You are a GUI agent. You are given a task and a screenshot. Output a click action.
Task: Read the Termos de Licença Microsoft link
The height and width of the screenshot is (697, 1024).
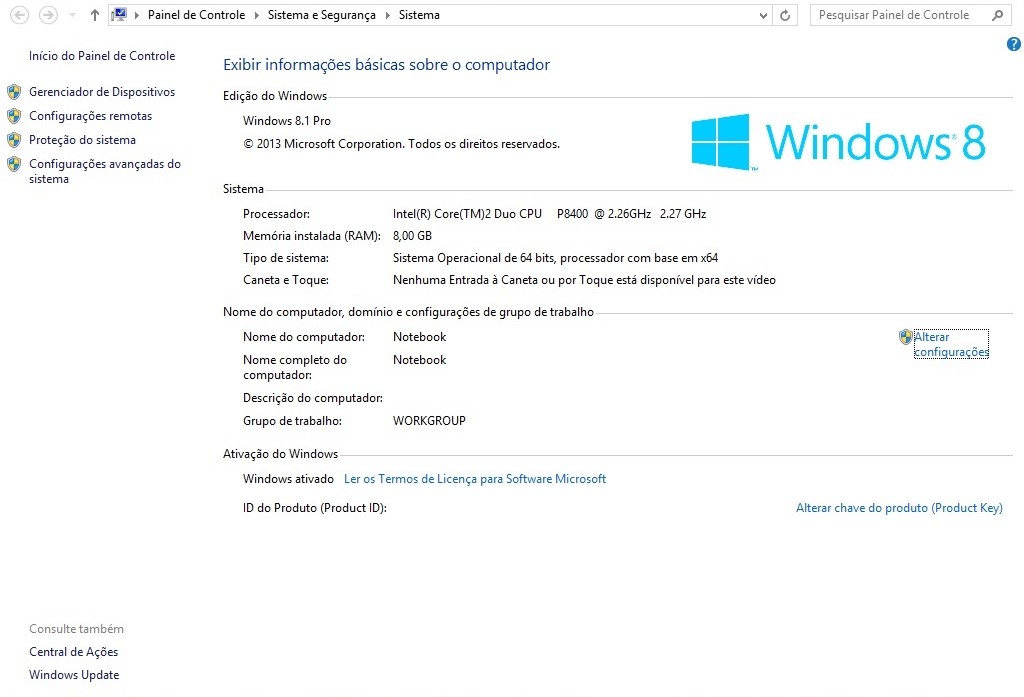coord(475,479)
